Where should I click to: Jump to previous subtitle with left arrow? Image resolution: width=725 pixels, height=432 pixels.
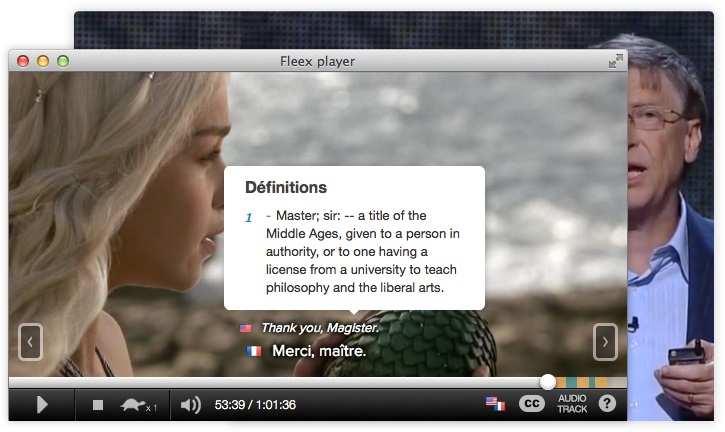pos(31,342)
